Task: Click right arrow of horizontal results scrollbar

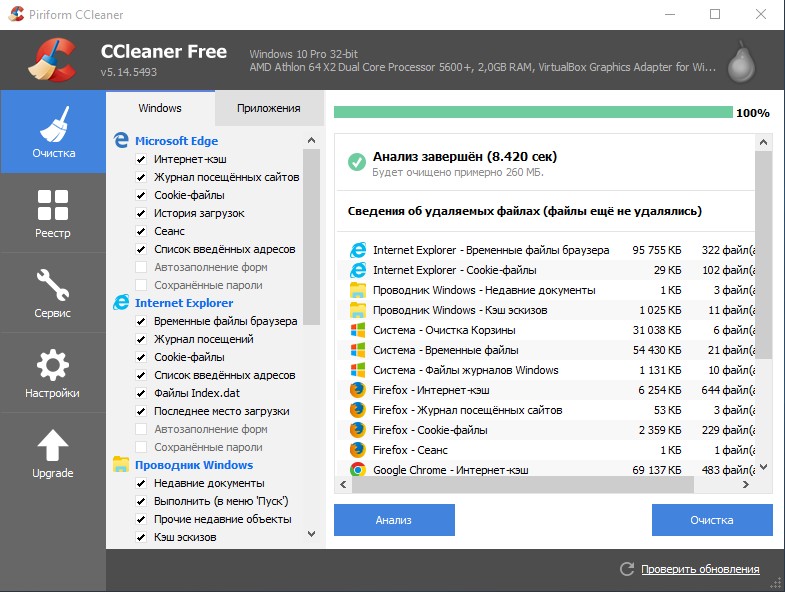Action: (746, 484)
